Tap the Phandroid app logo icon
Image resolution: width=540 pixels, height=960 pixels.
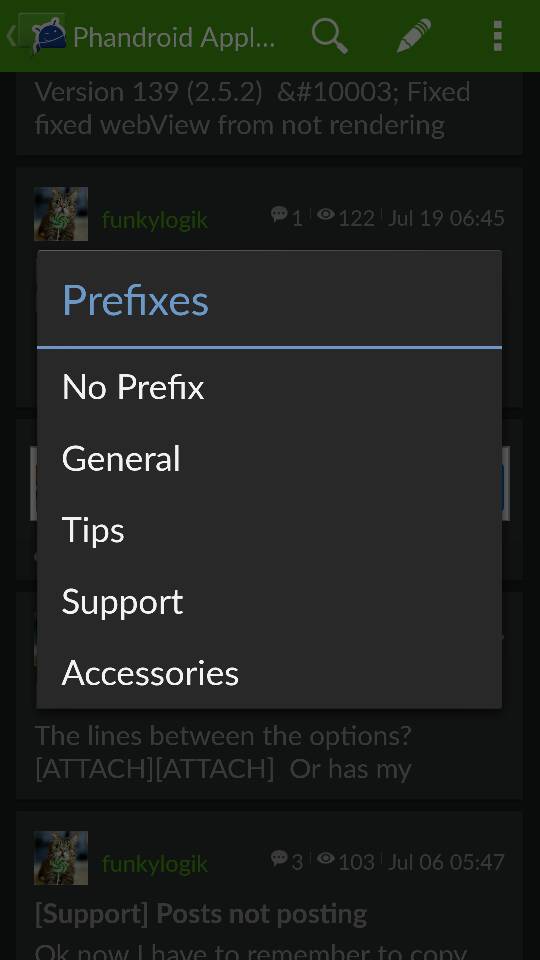click(49, 36)
